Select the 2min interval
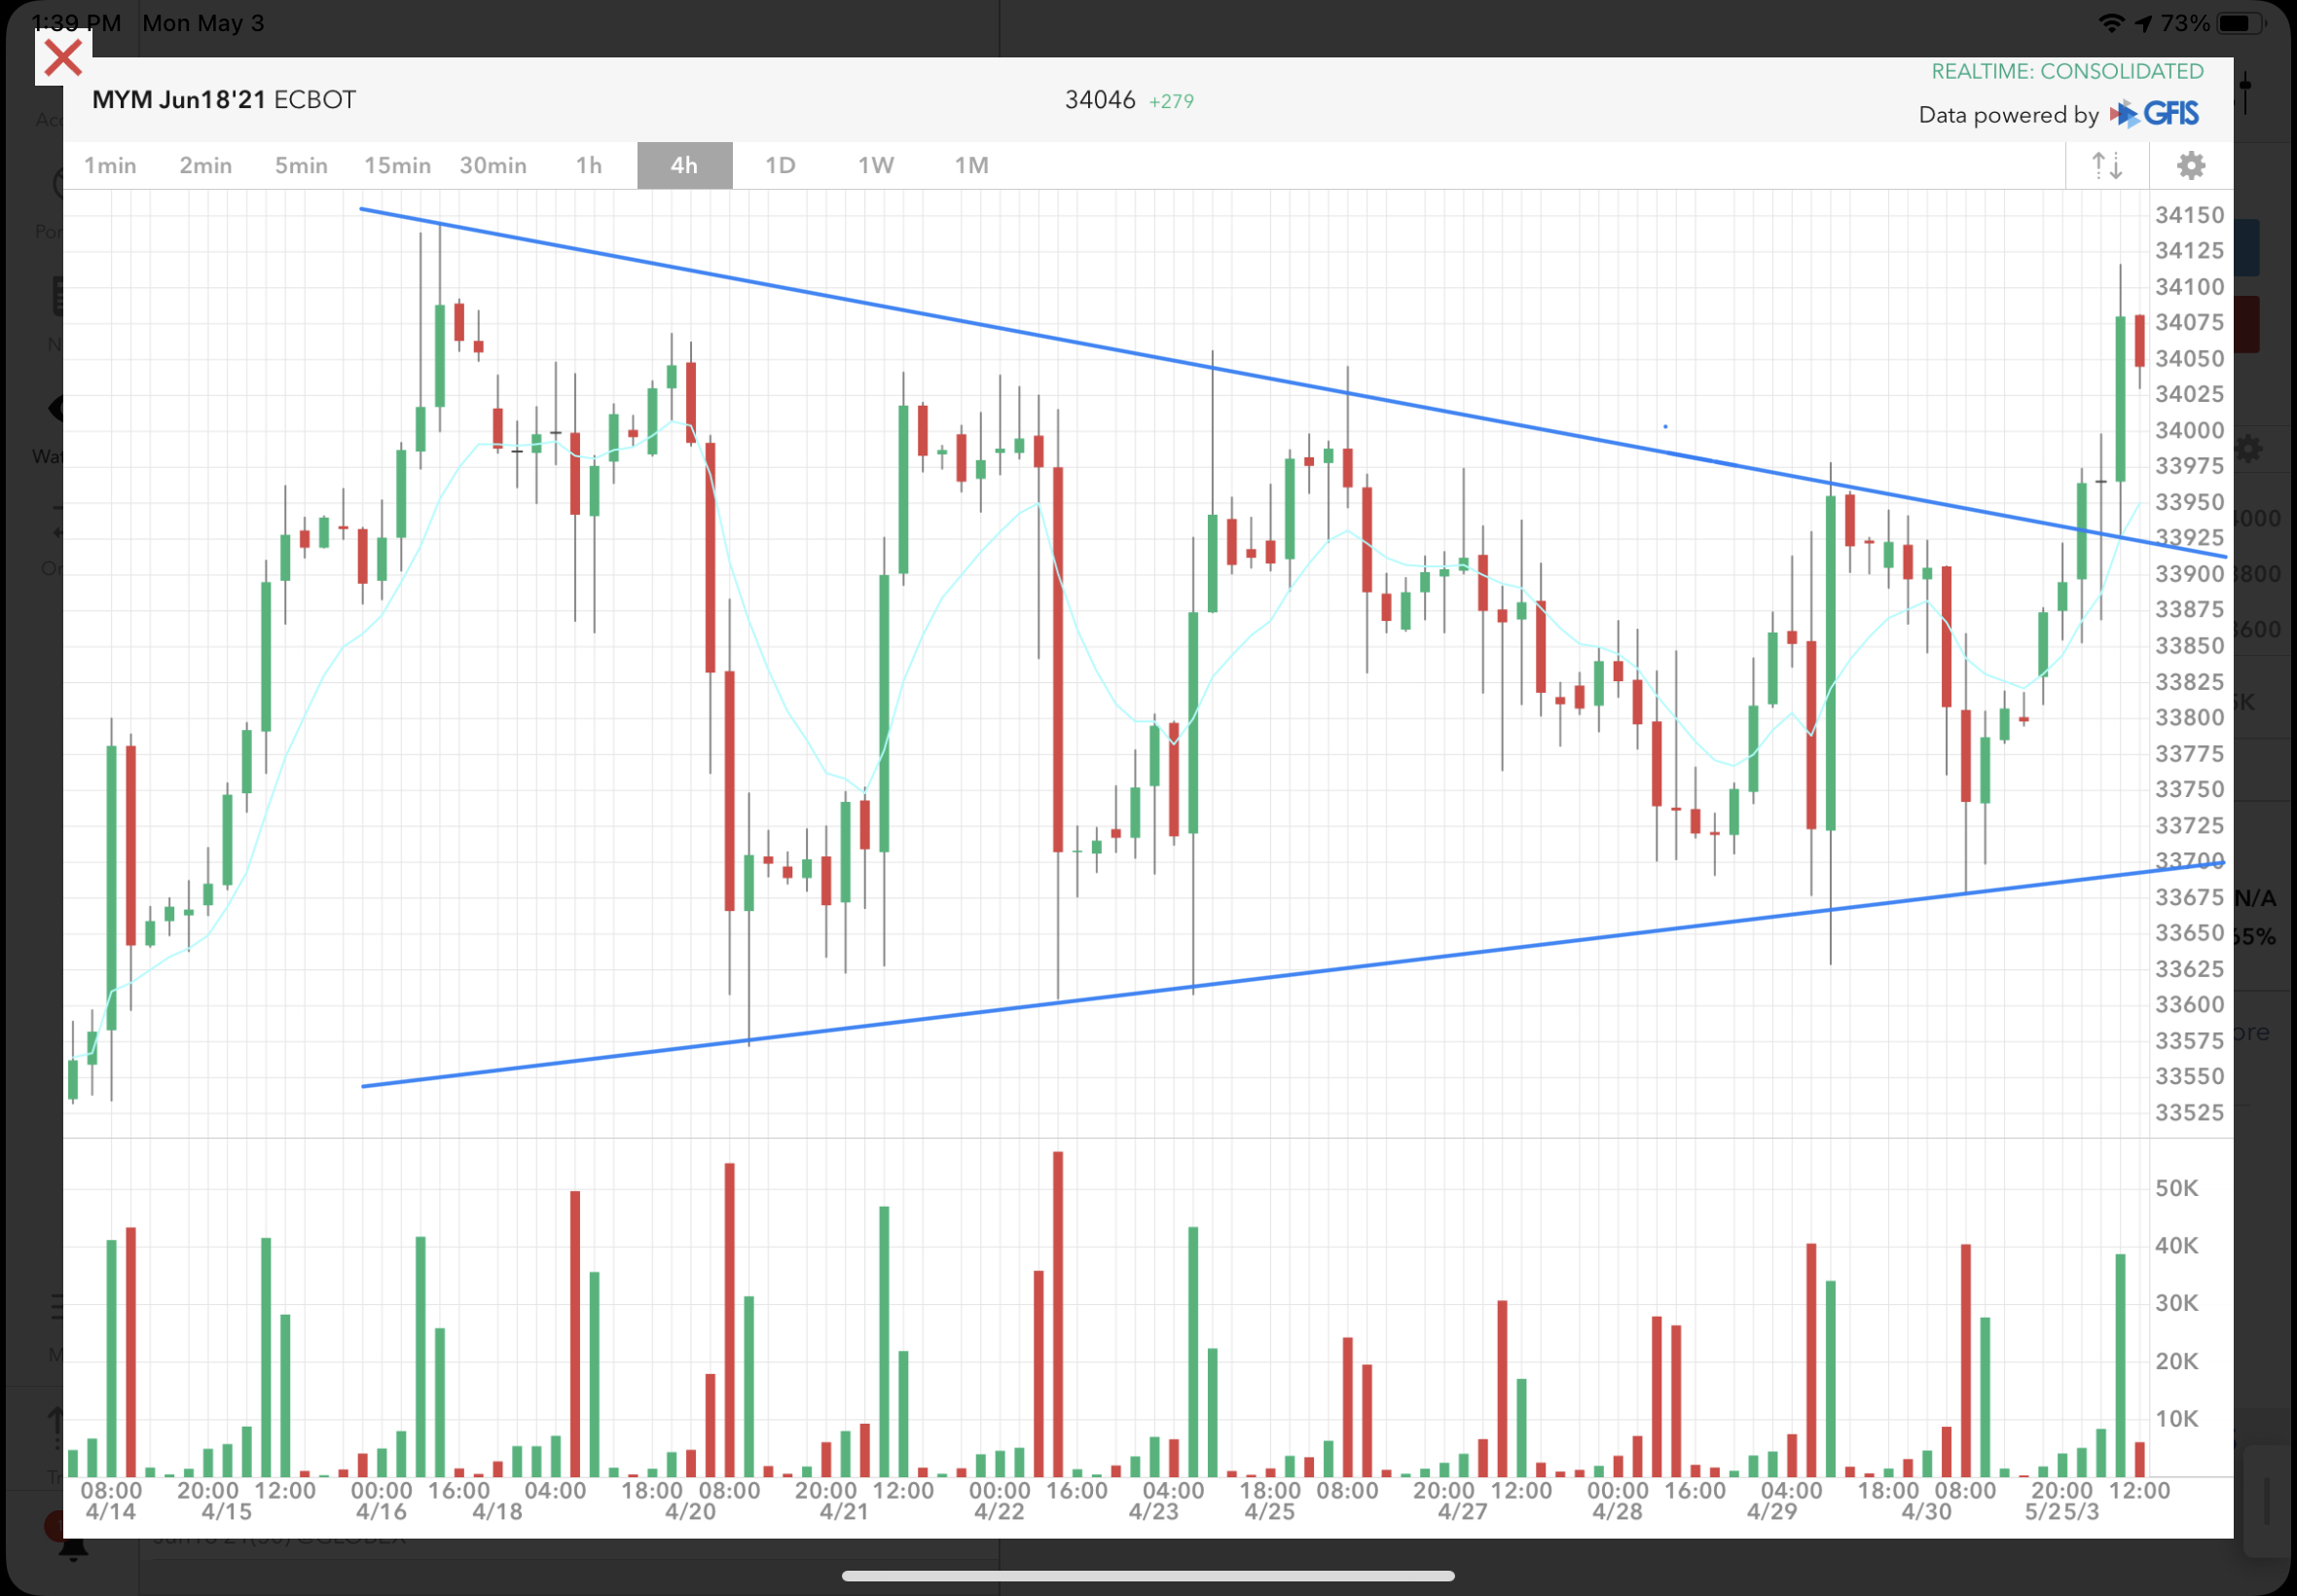The image size is (2297, 1596). 205,165
